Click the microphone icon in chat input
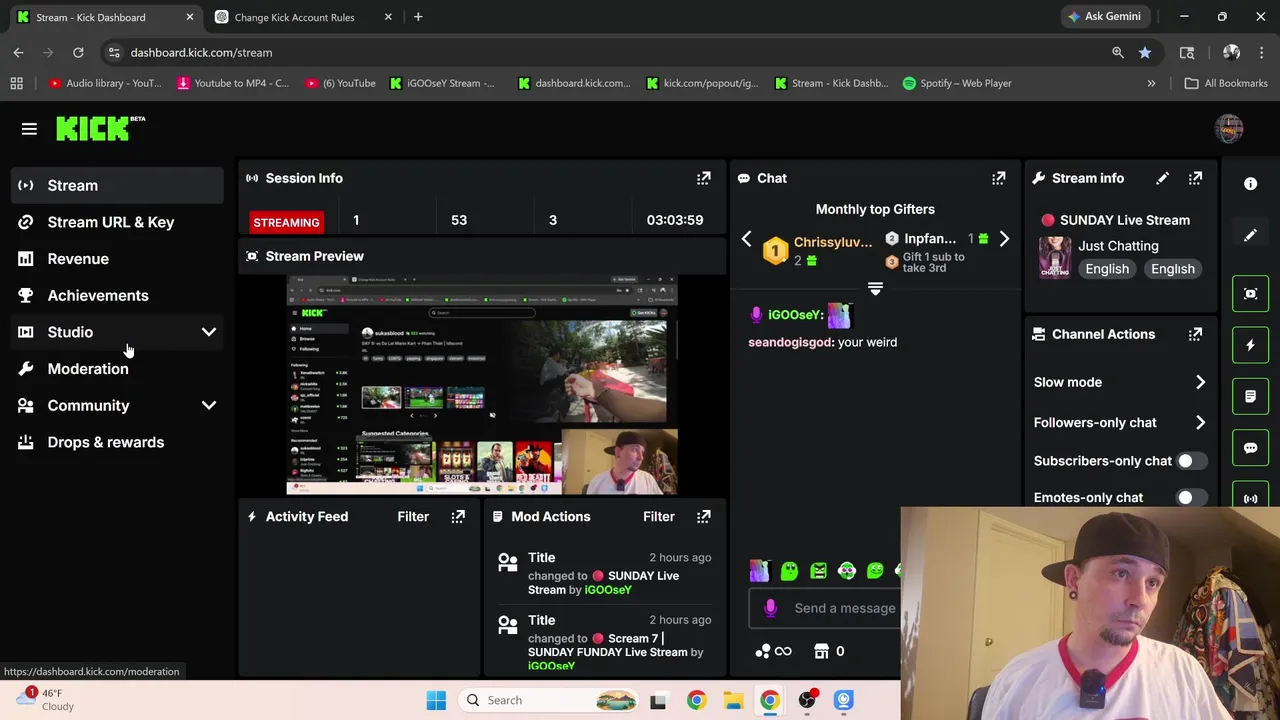 (770, 608)
